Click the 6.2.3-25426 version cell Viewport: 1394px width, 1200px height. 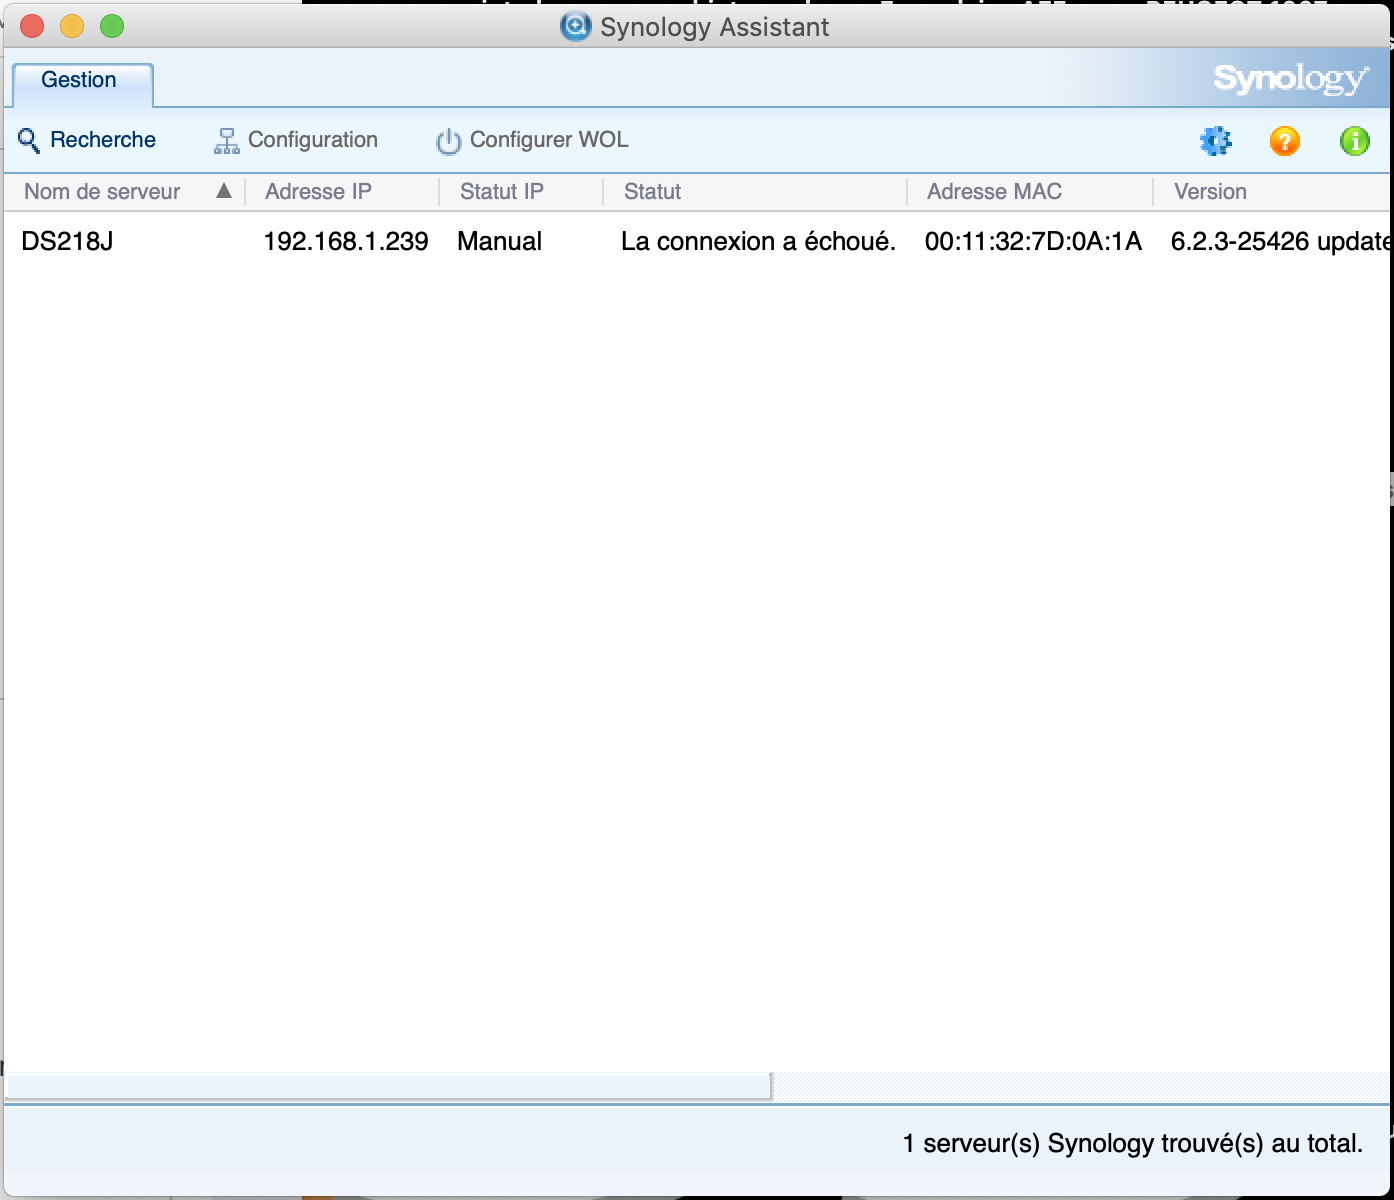(x=1280, y=241)
